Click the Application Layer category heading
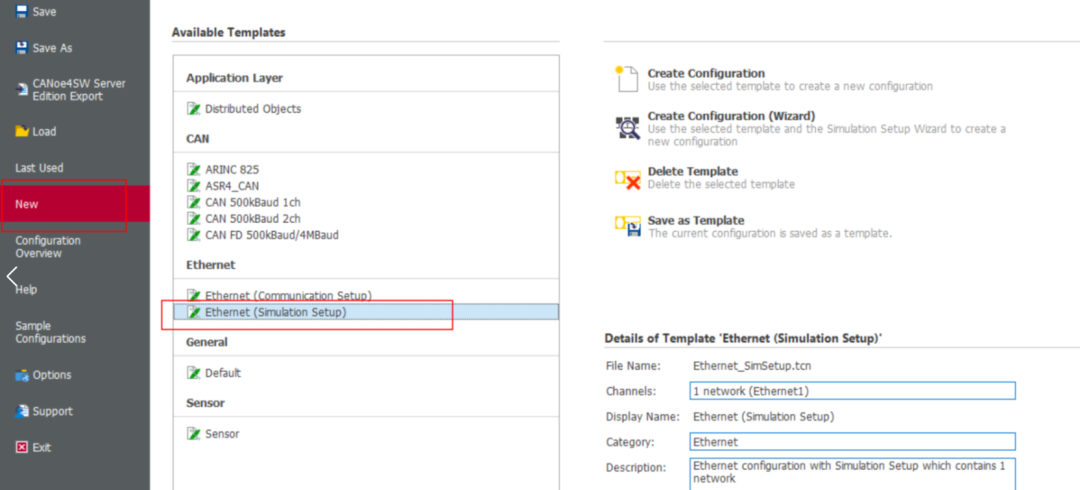 [234, 78]
